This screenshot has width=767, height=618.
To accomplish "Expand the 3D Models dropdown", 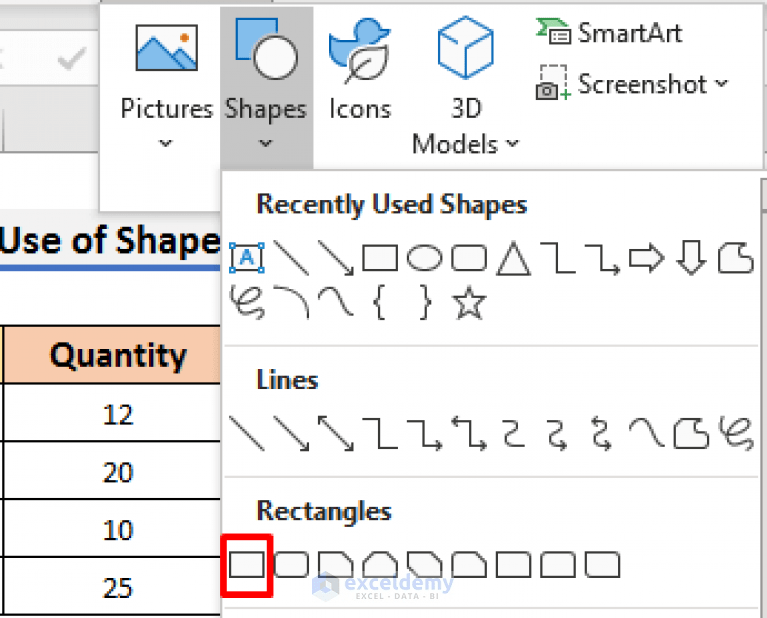I will tap(465, 87).
